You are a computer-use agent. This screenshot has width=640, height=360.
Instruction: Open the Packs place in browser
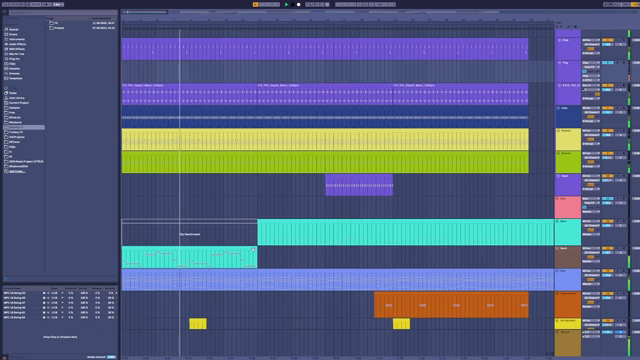pos(13,93)
